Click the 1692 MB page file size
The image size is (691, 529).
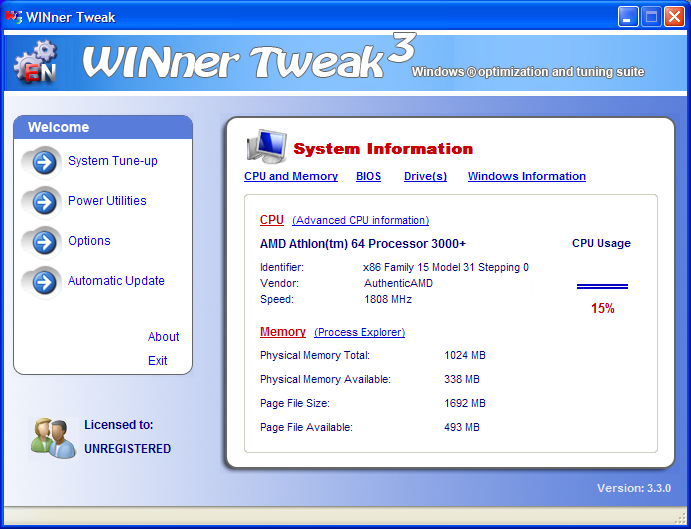coord(465,403)
